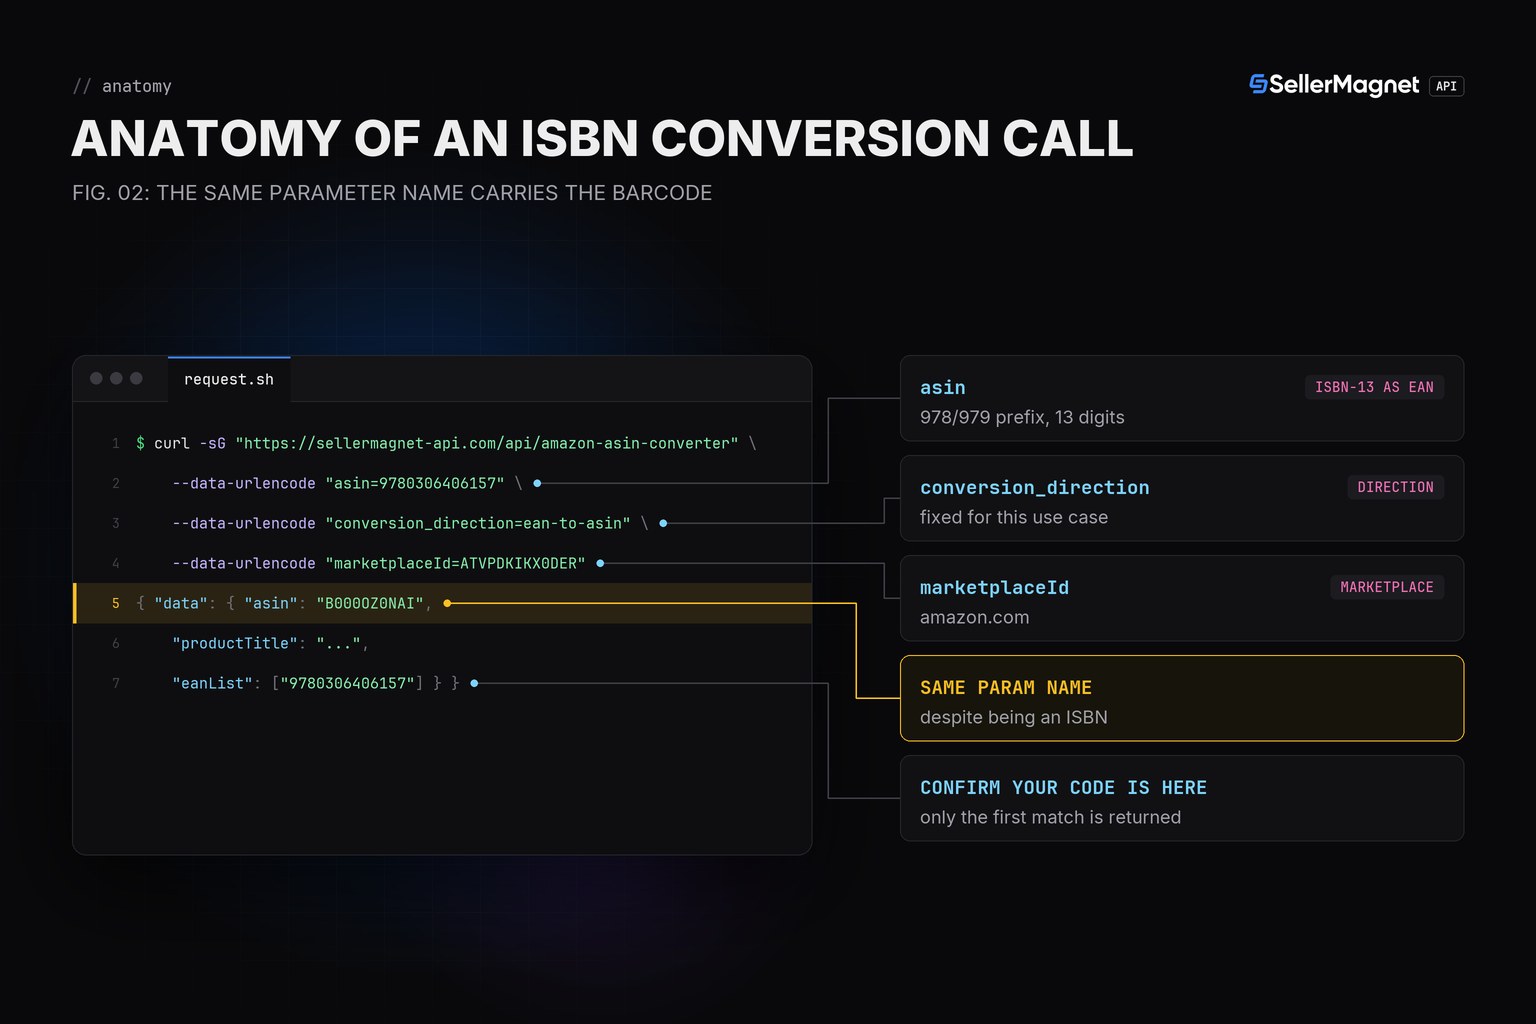Click the asin=9780306406157 argument on line 2

[415, 483]
